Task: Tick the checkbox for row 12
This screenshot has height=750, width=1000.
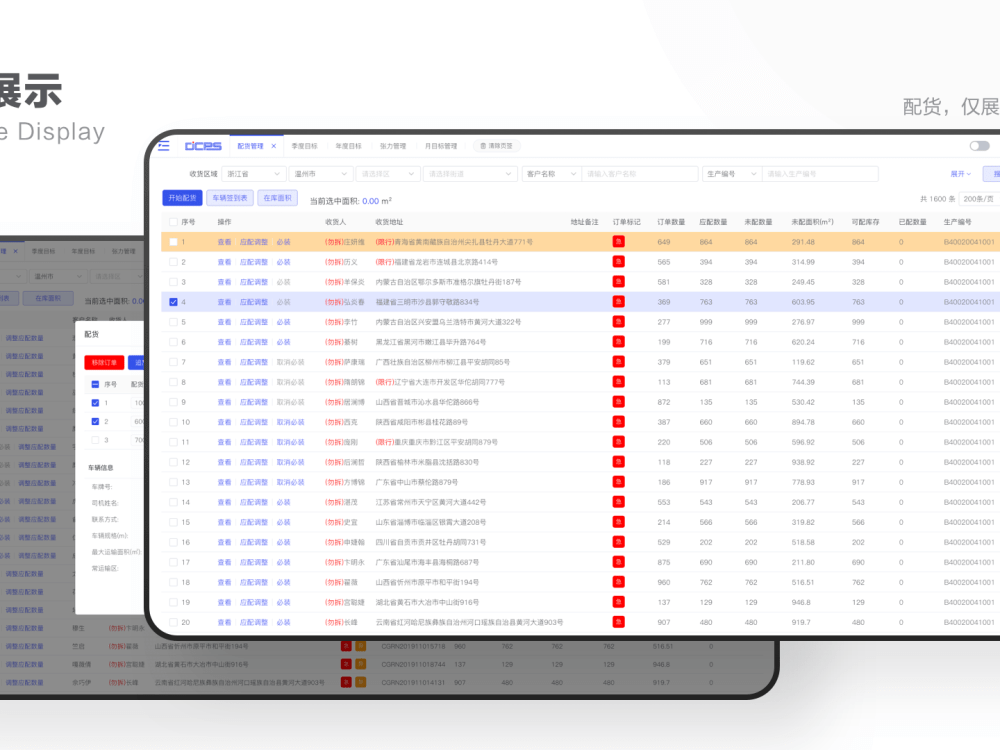Action: [x=173, y=462]
